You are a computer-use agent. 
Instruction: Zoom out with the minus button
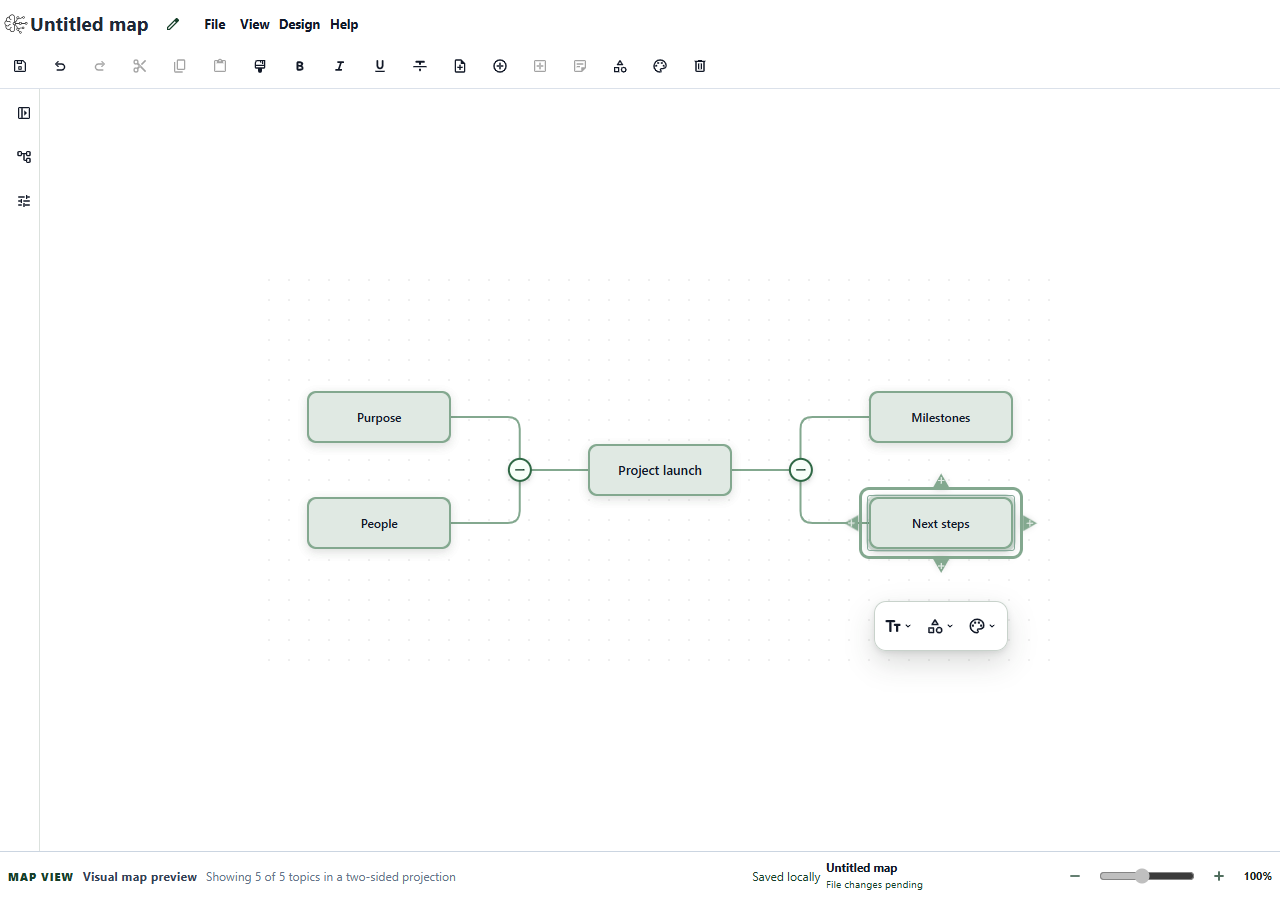coord(1075,876)
